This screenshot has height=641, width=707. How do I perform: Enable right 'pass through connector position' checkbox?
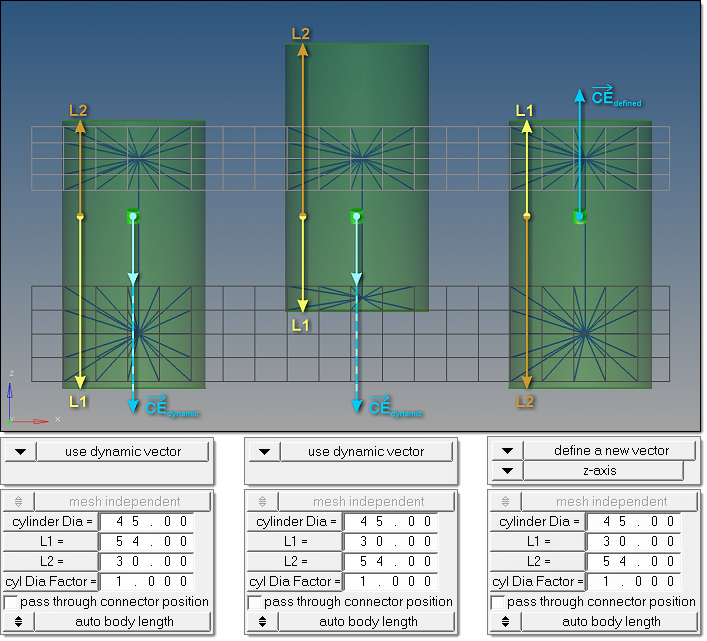[x=497, y=603]
